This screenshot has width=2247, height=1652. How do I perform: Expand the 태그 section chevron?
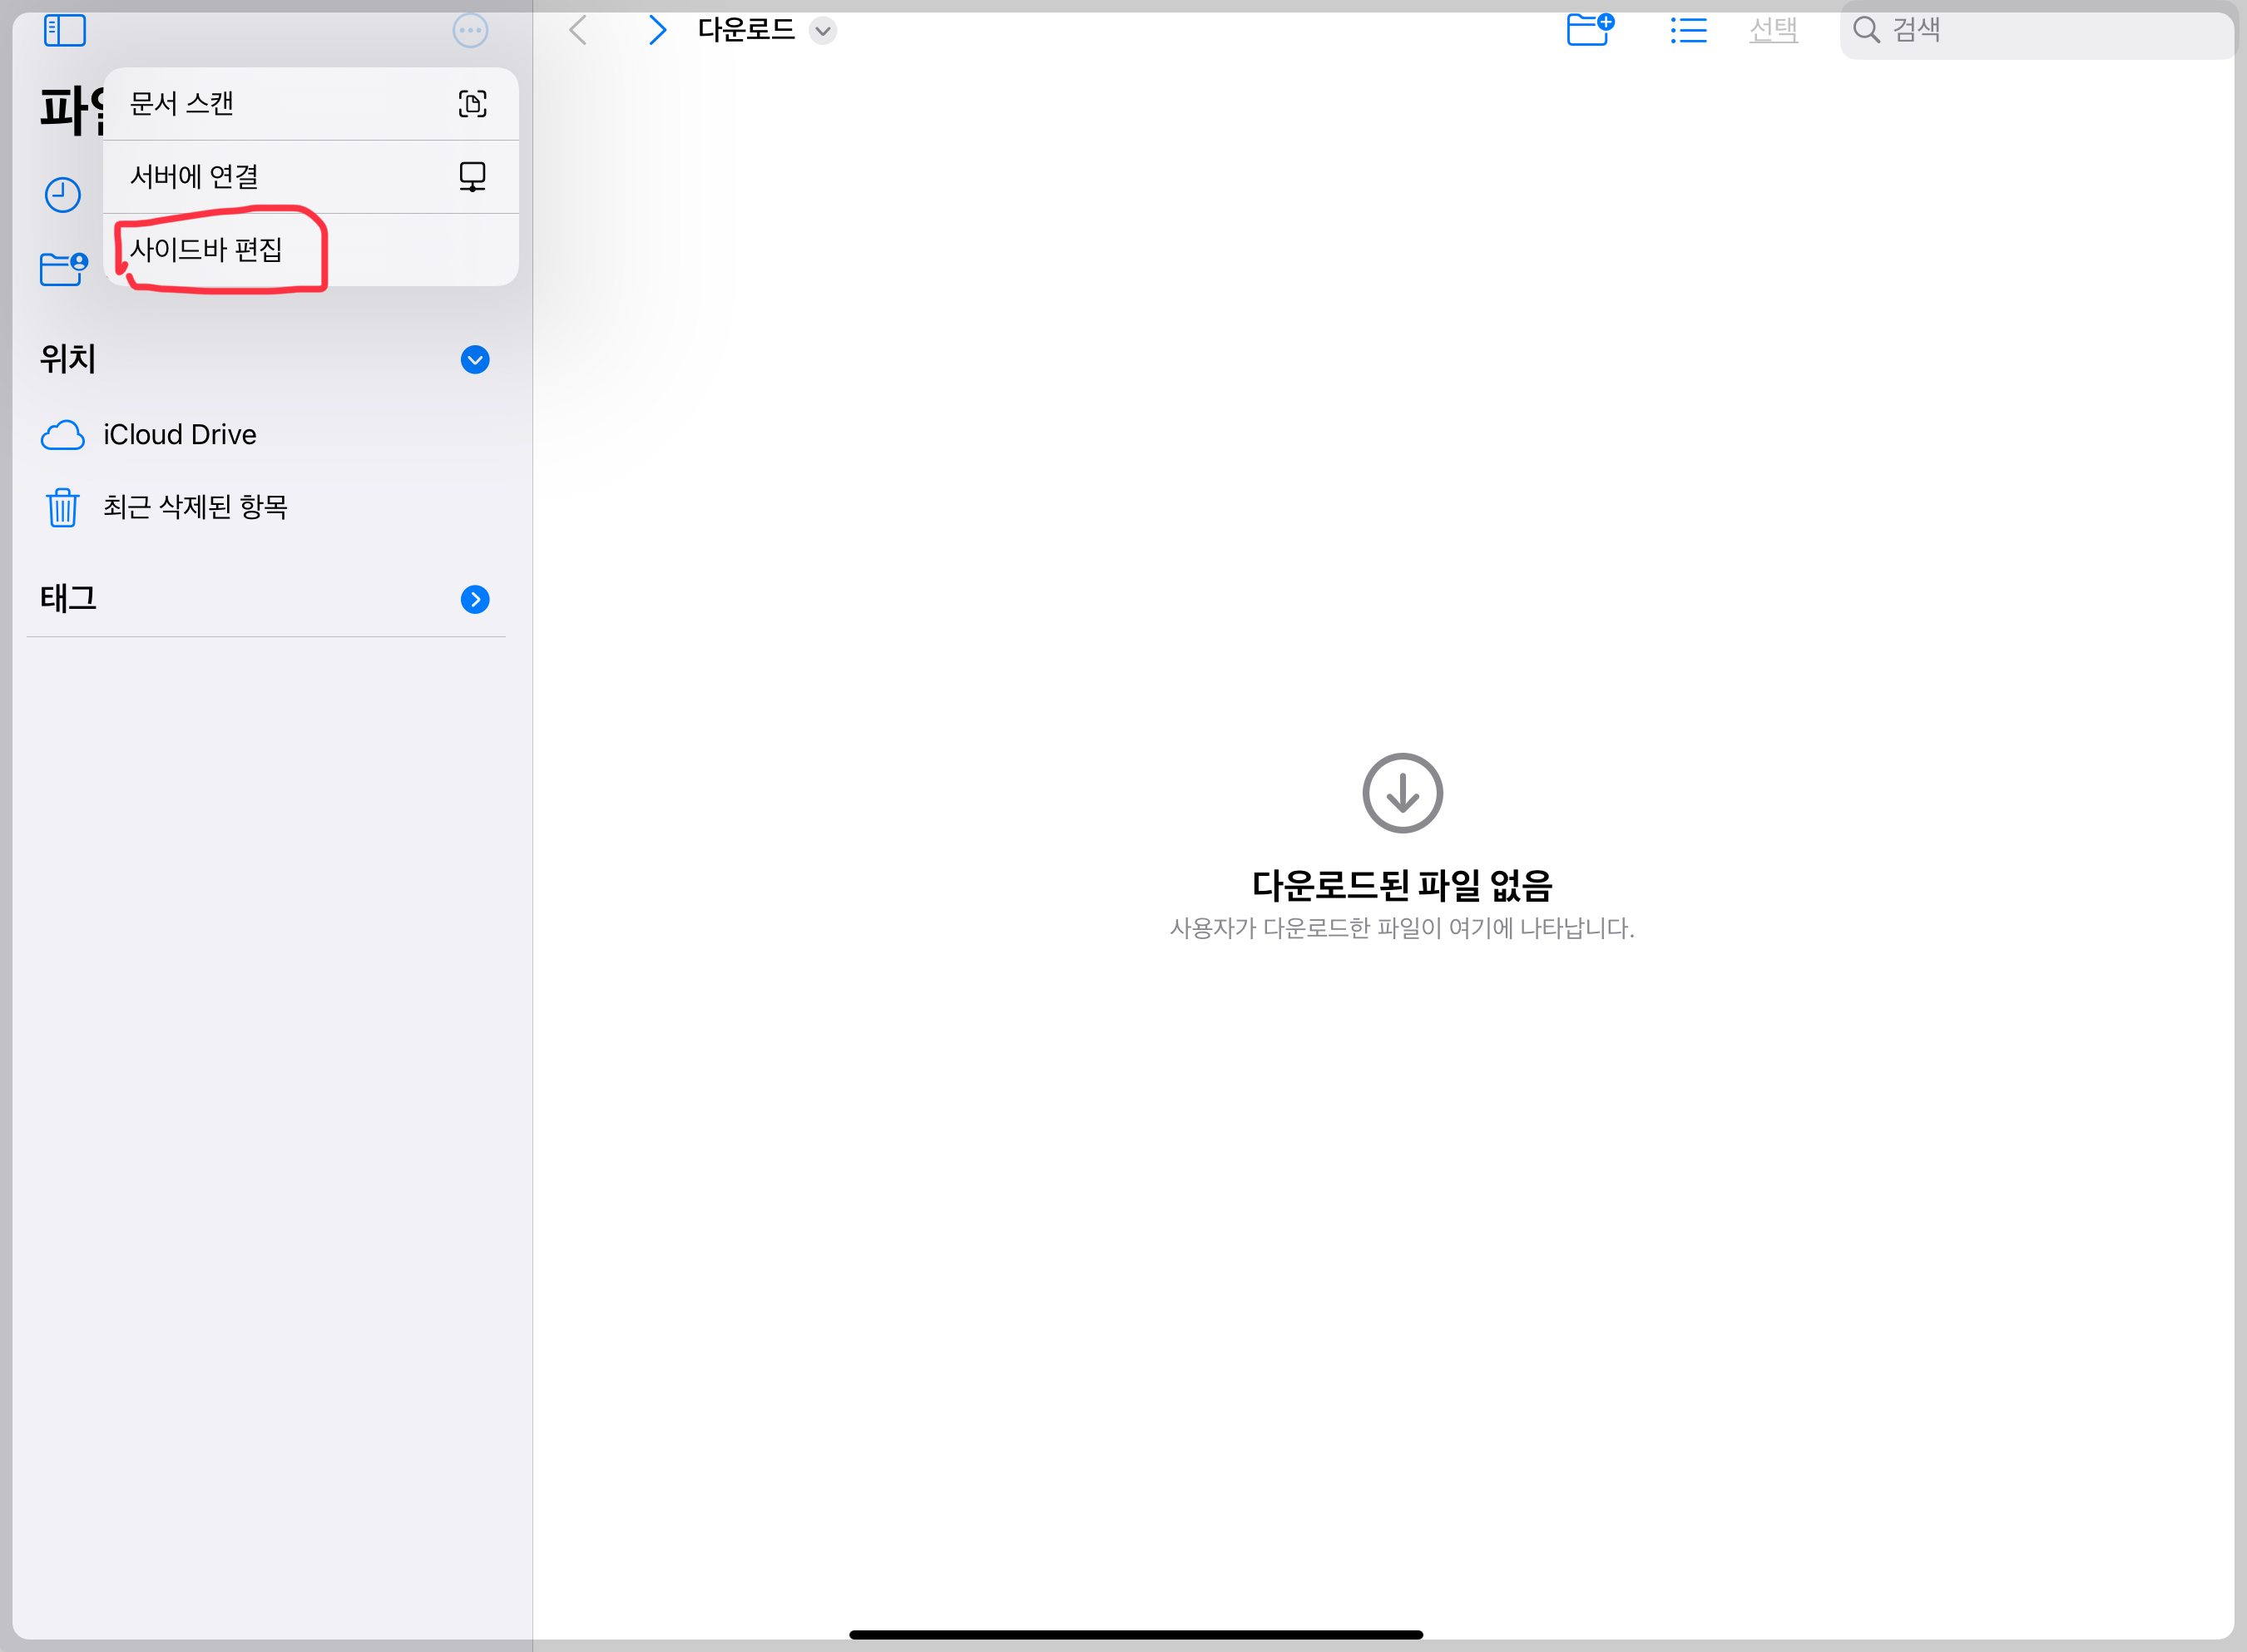(x=475, y=600)
